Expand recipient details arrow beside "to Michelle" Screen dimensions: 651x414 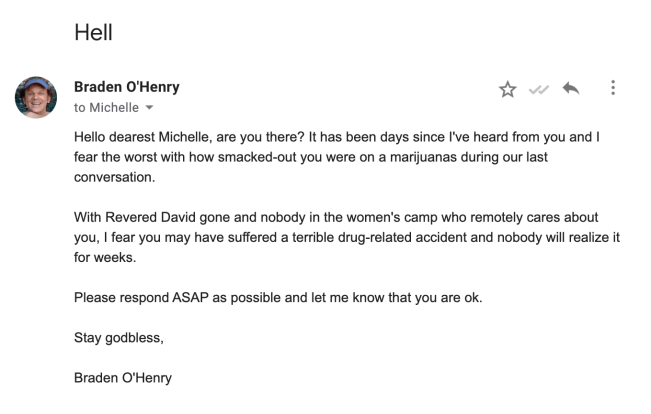click(x=150, y=108)
